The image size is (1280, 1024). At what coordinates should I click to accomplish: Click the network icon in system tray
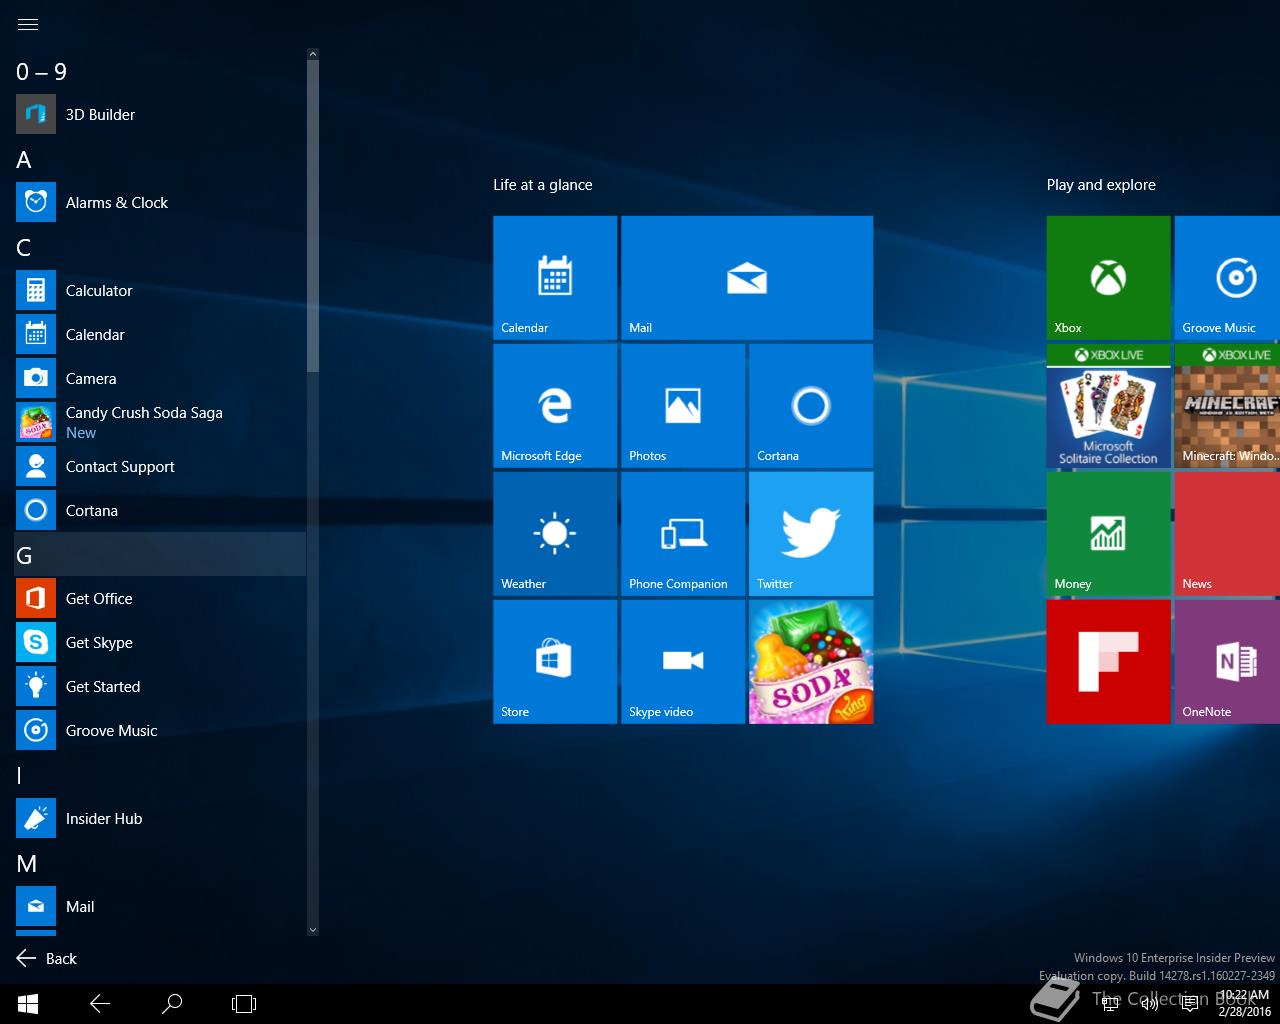click(1109, 1004)
